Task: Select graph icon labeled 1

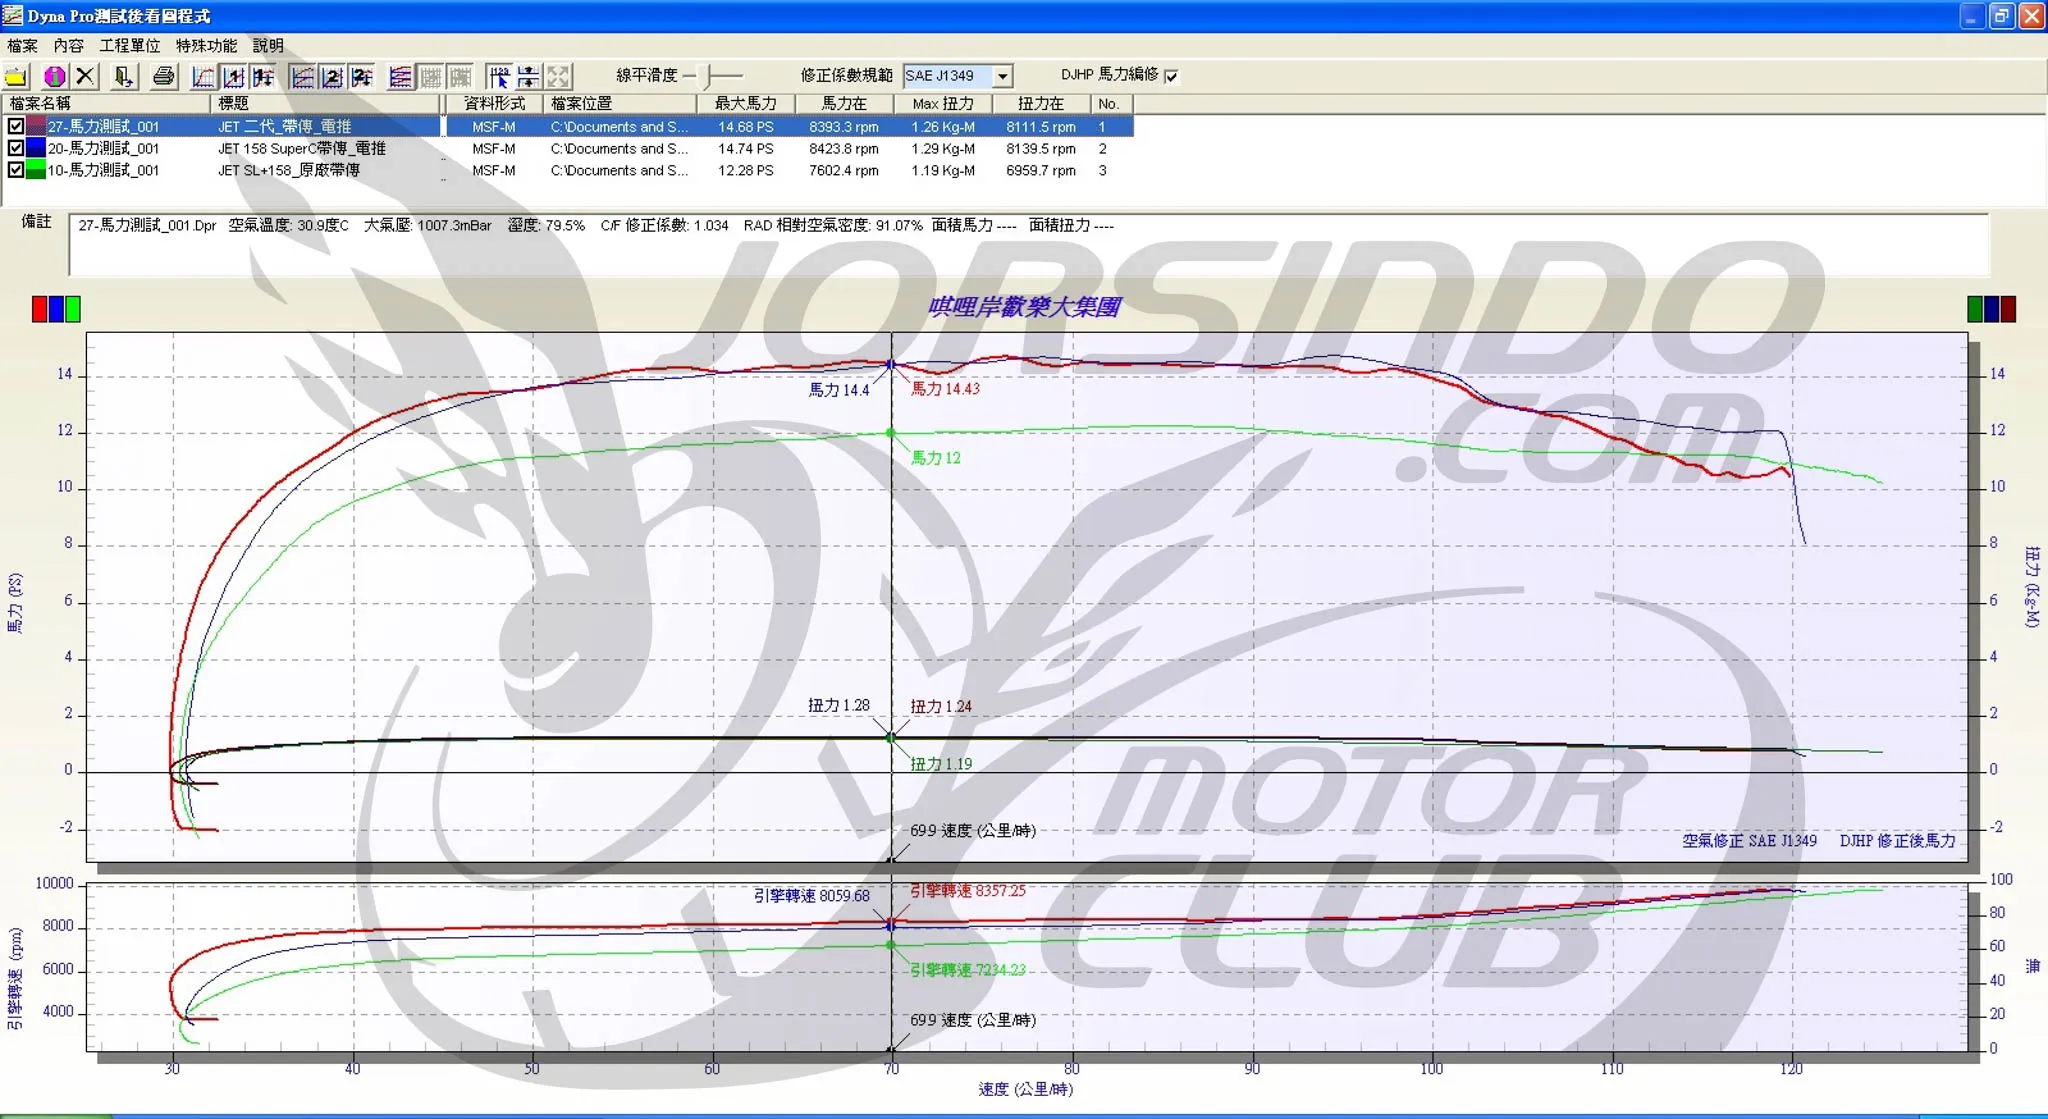Action: 233,76
